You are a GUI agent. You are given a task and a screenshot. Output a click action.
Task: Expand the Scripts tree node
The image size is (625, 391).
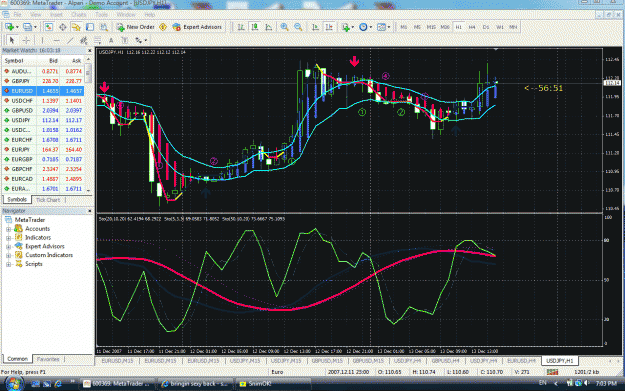pyautogui.click(x=8, y=264)
